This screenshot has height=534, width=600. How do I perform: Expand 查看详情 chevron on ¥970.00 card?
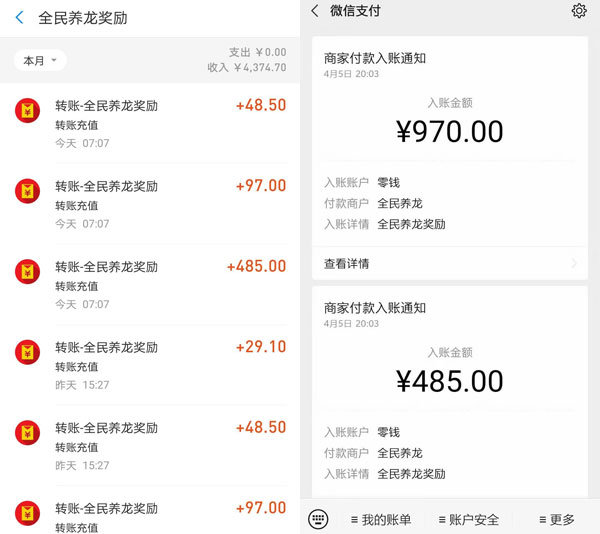point(574,263)
